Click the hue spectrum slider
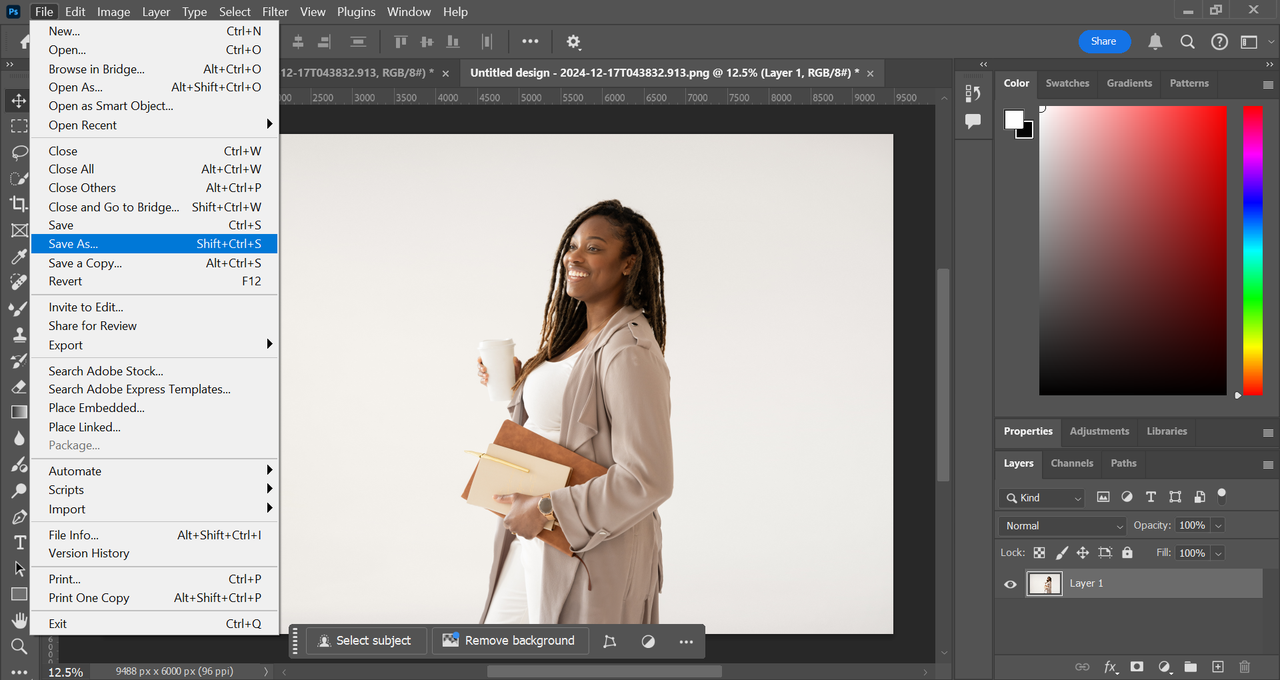The image size is (1280, 680). pos(1252,250)
